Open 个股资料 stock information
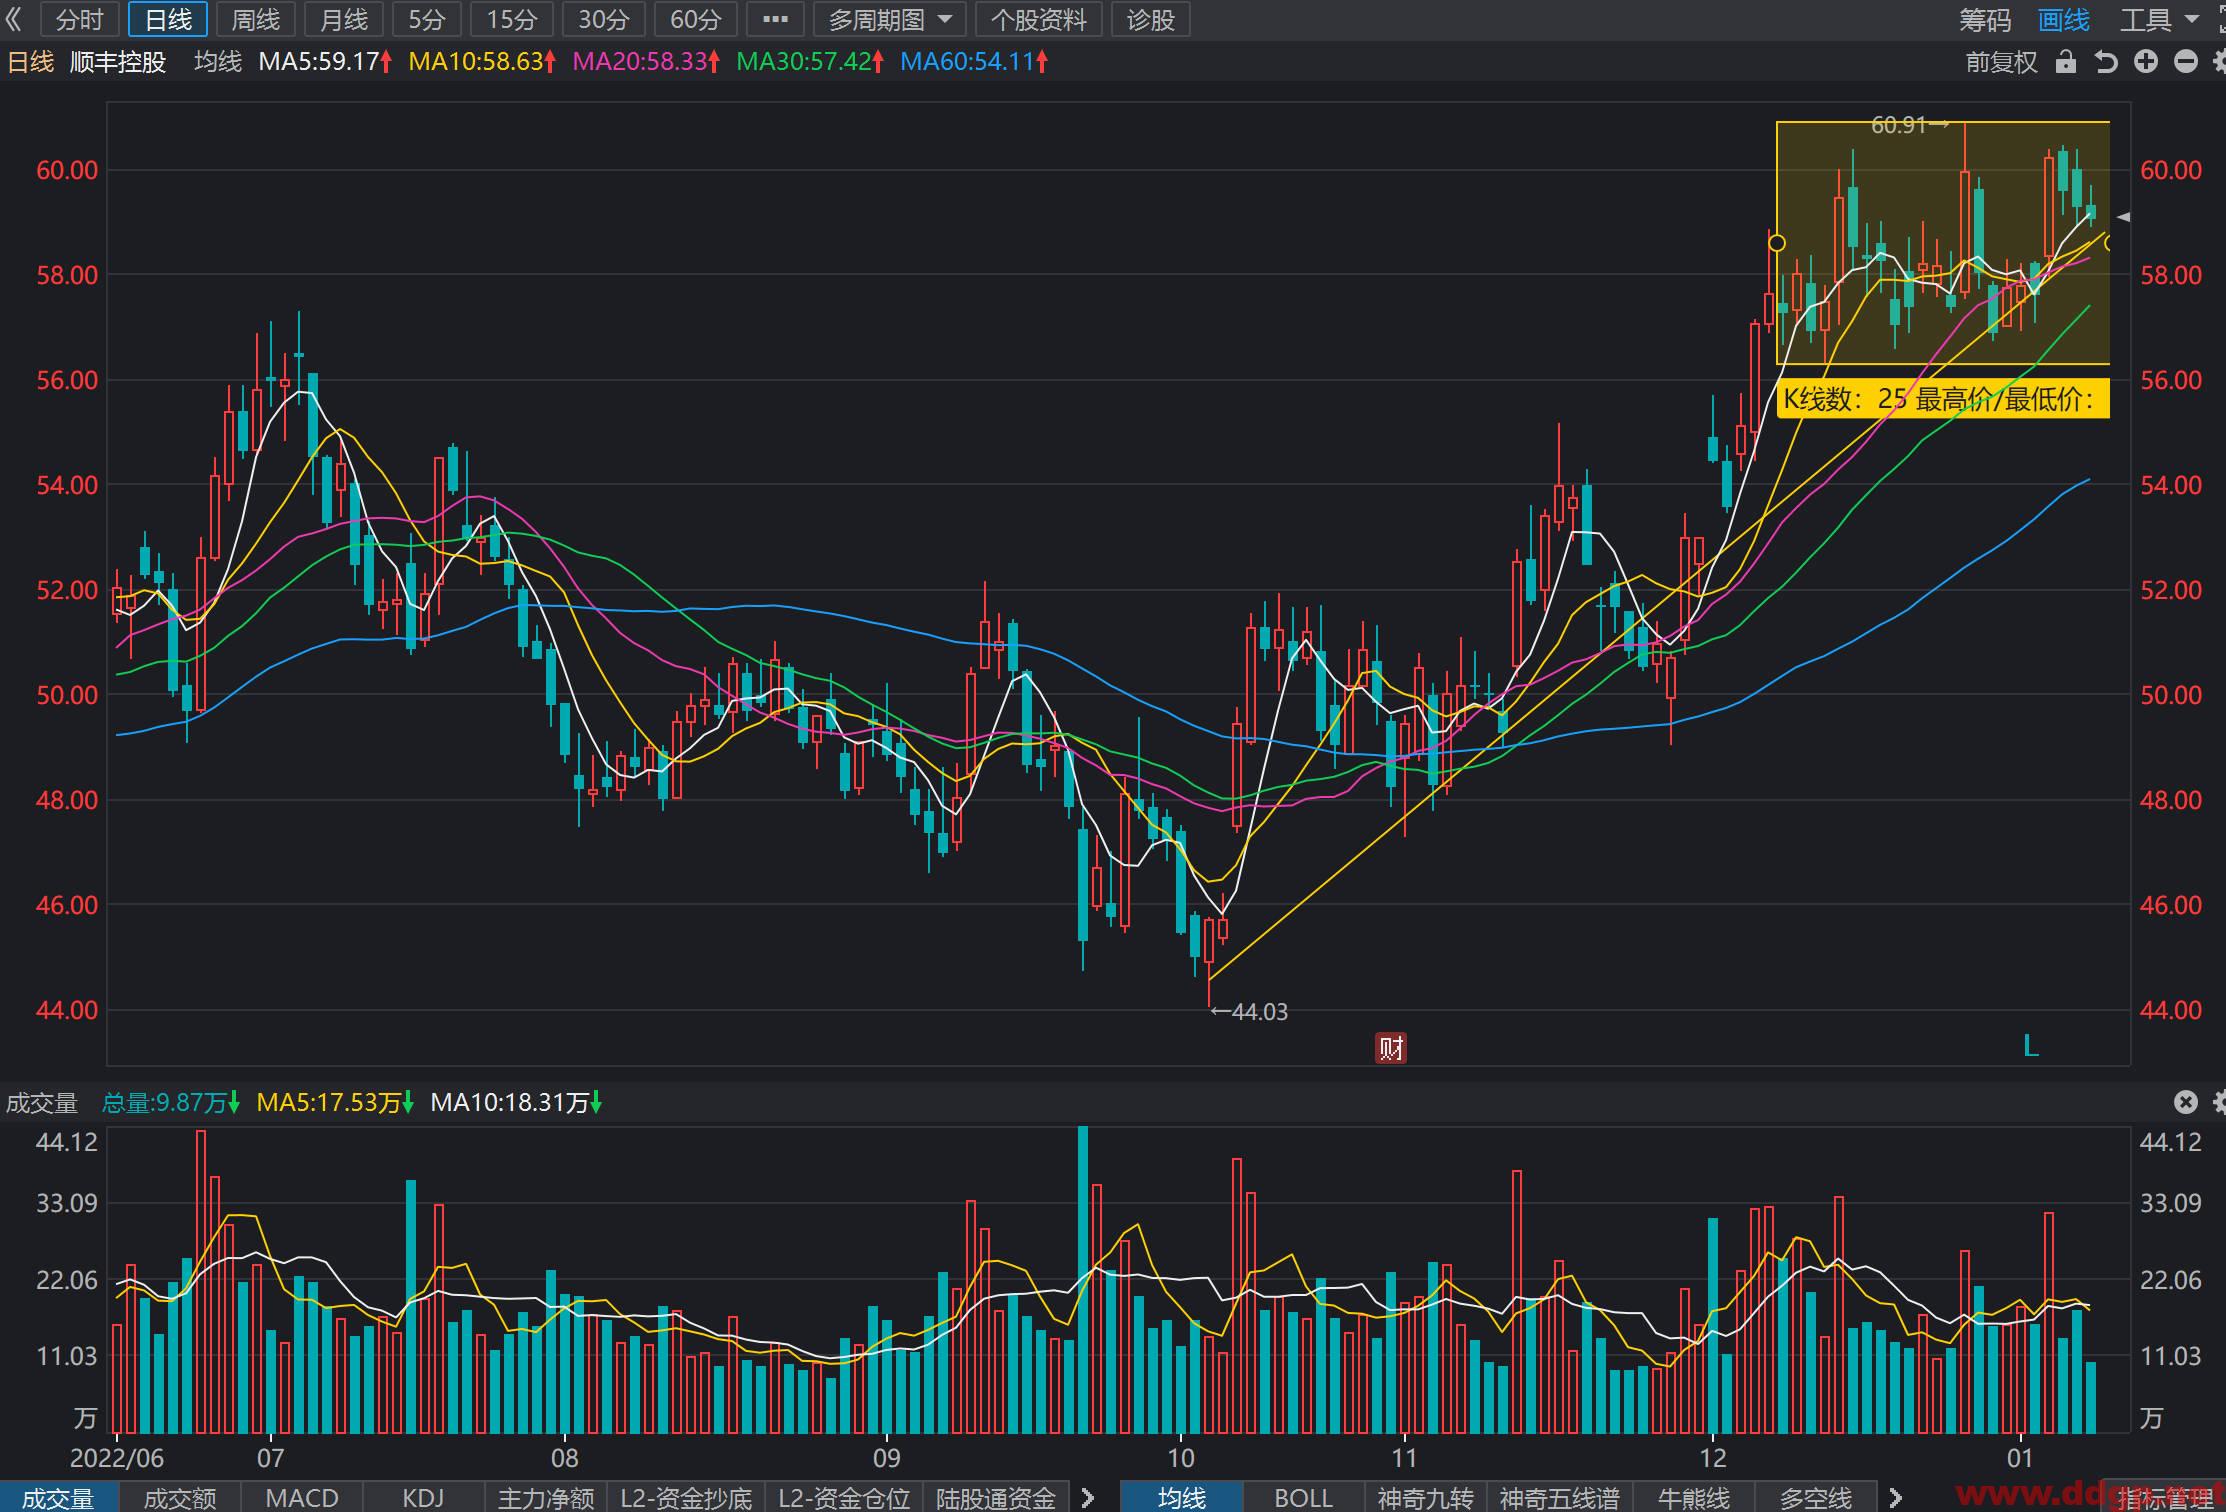The height and width of the screenshot is (1512, 2226). 1038,19
